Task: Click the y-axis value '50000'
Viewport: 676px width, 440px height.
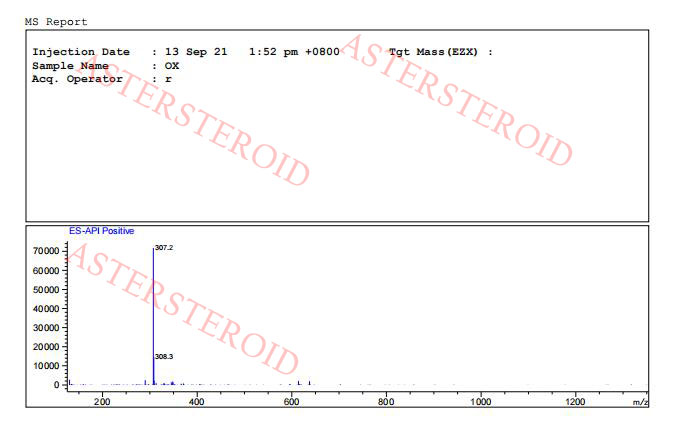Action: tap(46, 290)
